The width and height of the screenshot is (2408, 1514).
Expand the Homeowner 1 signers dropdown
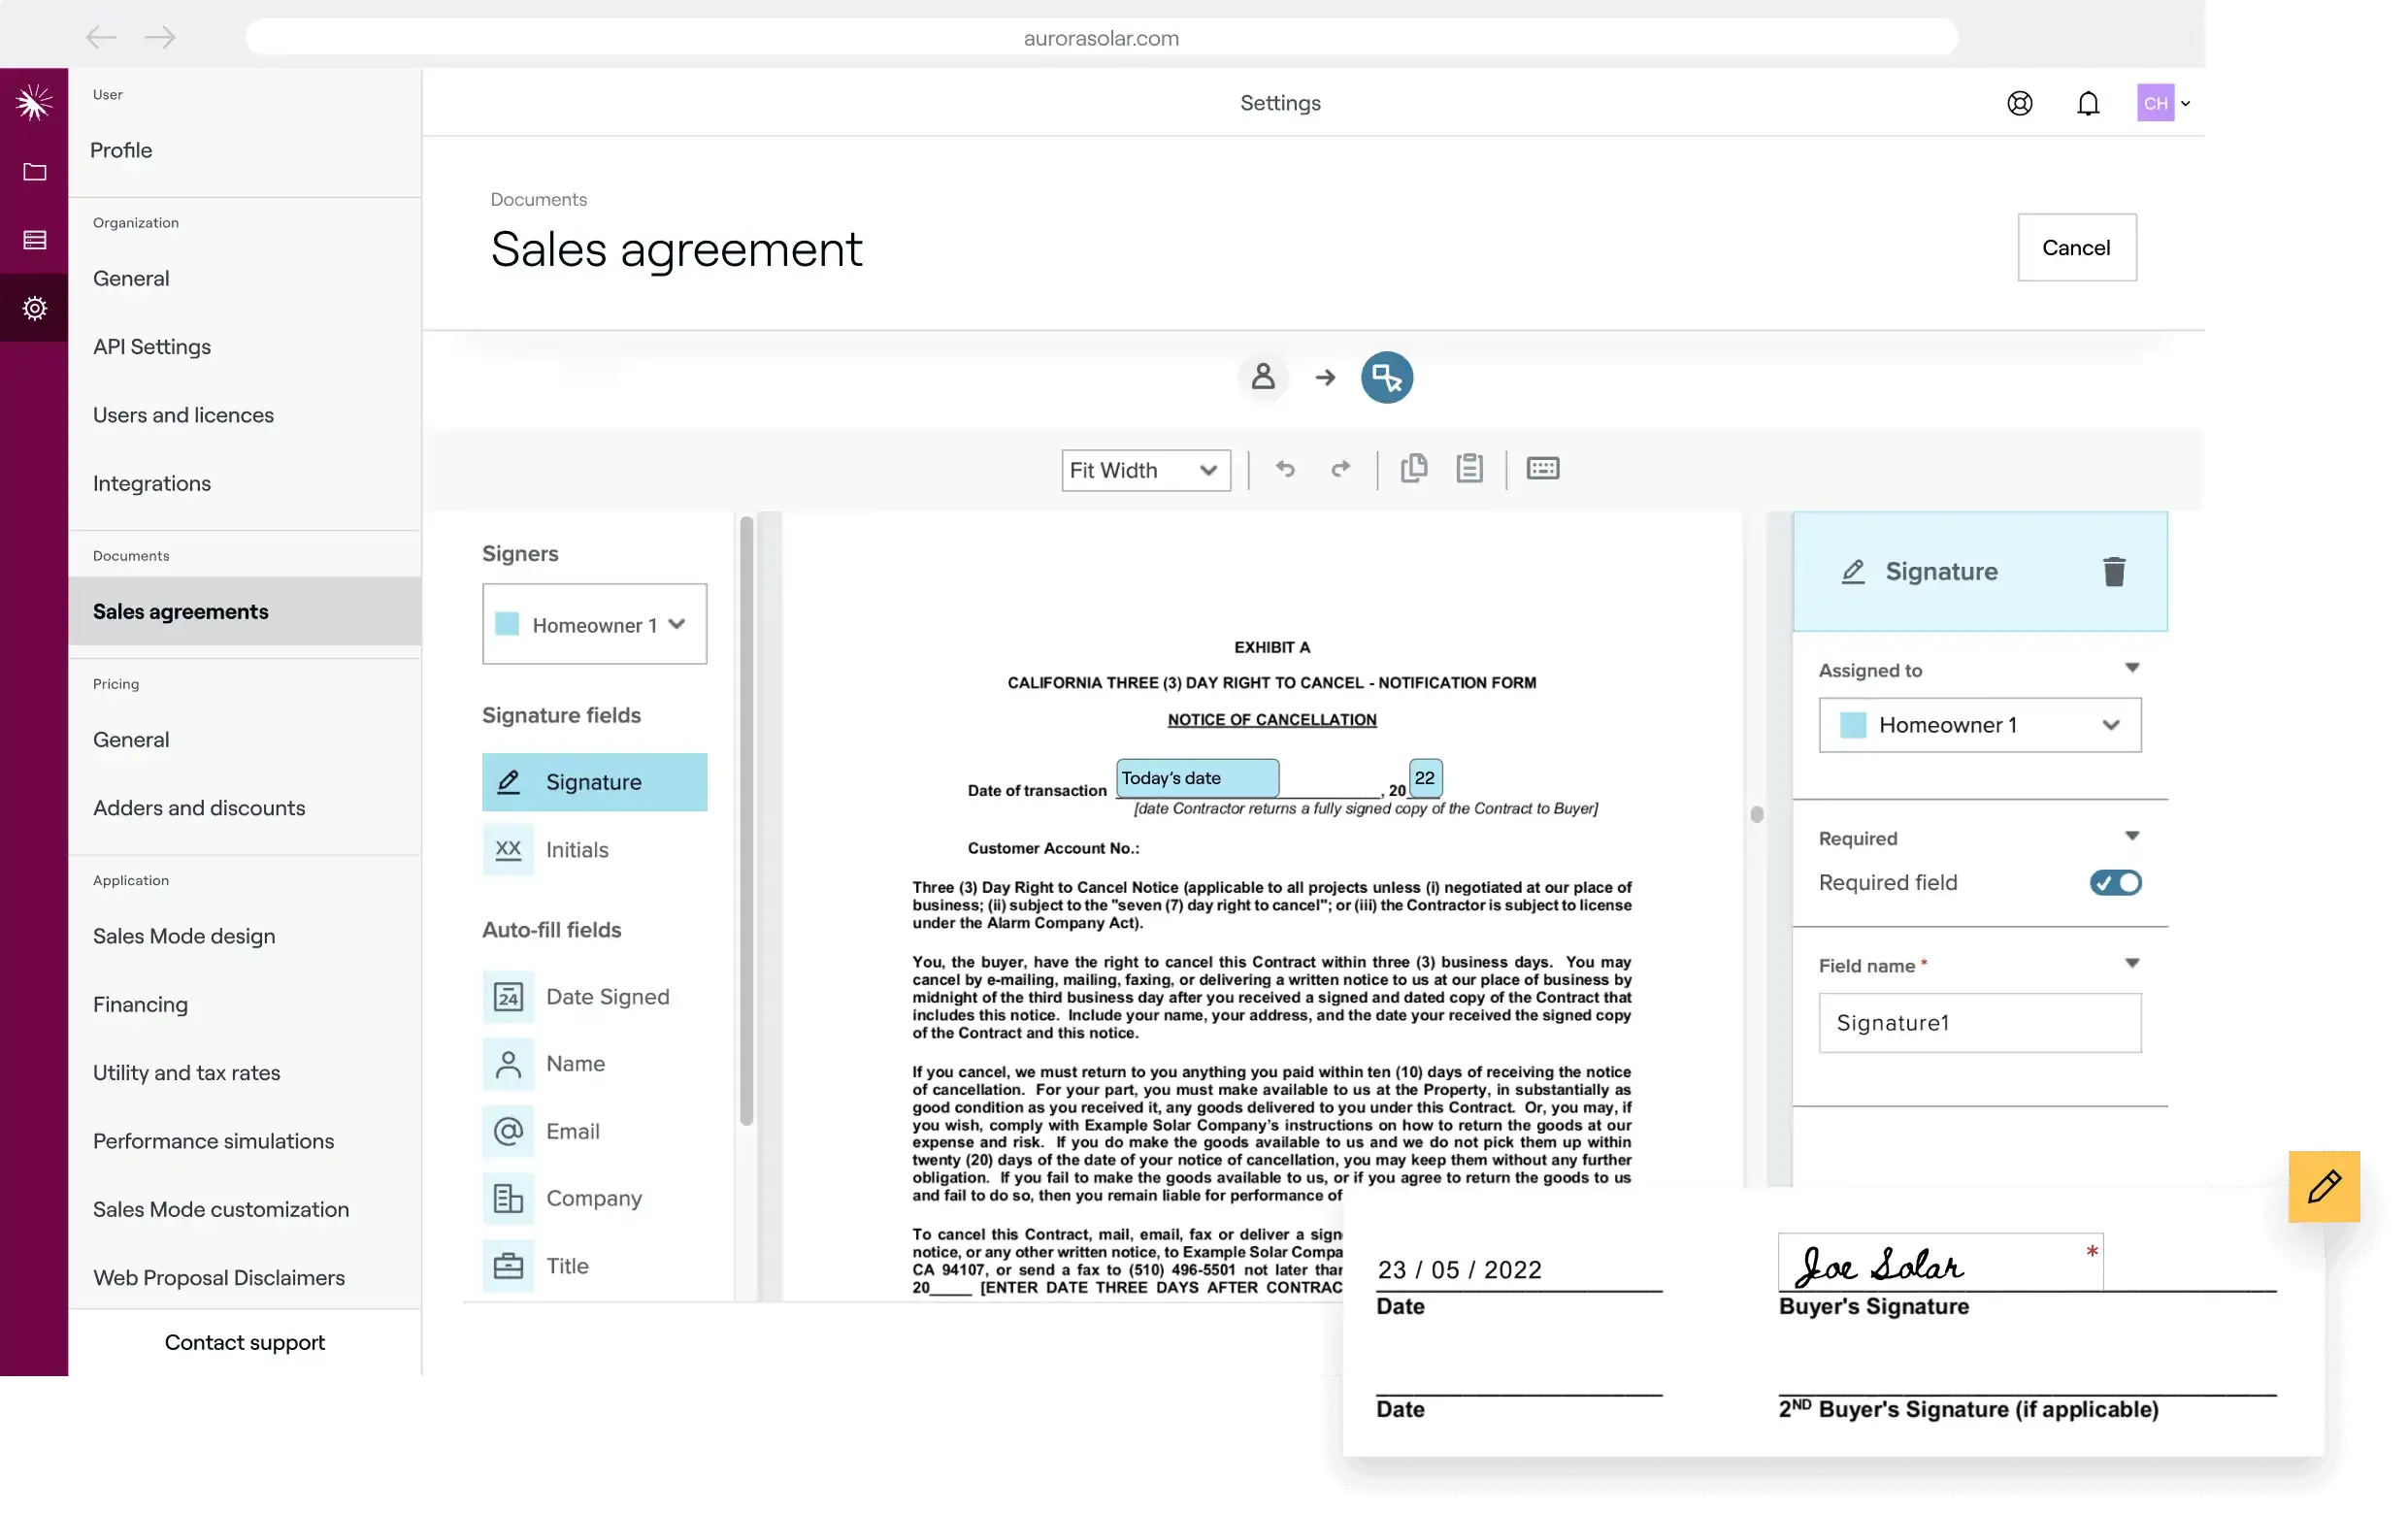(x=594, y=625)
